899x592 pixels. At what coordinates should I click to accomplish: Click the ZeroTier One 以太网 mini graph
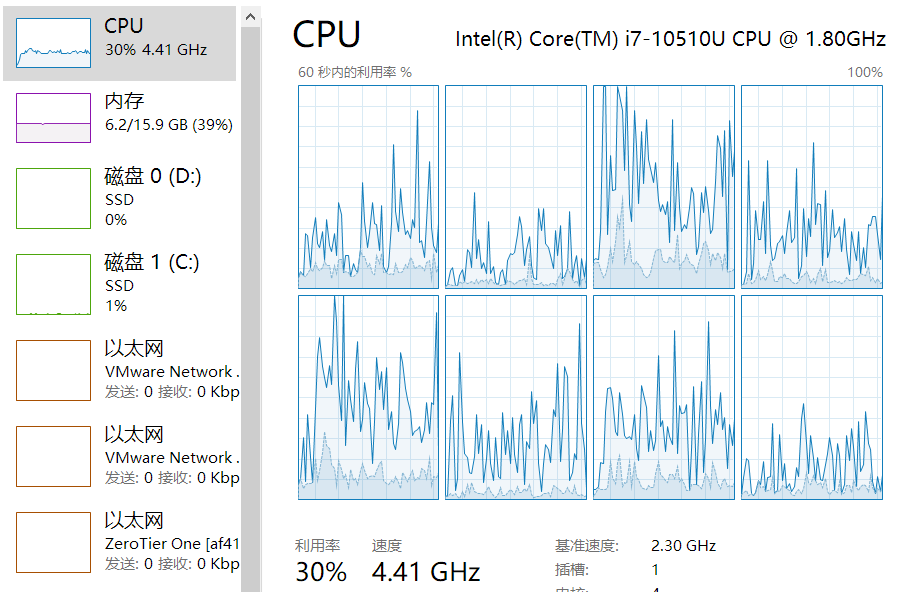point(53,542)
